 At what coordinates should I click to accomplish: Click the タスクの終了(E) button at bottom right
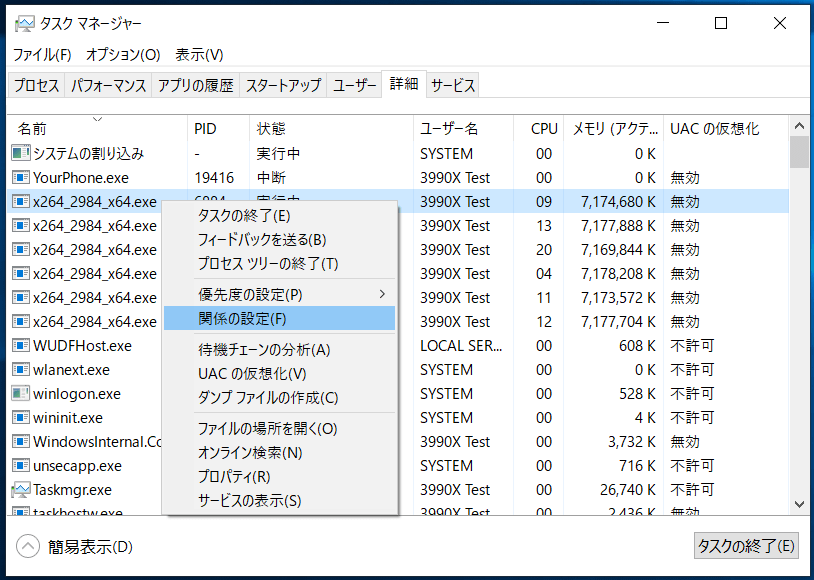click(746, 546)
